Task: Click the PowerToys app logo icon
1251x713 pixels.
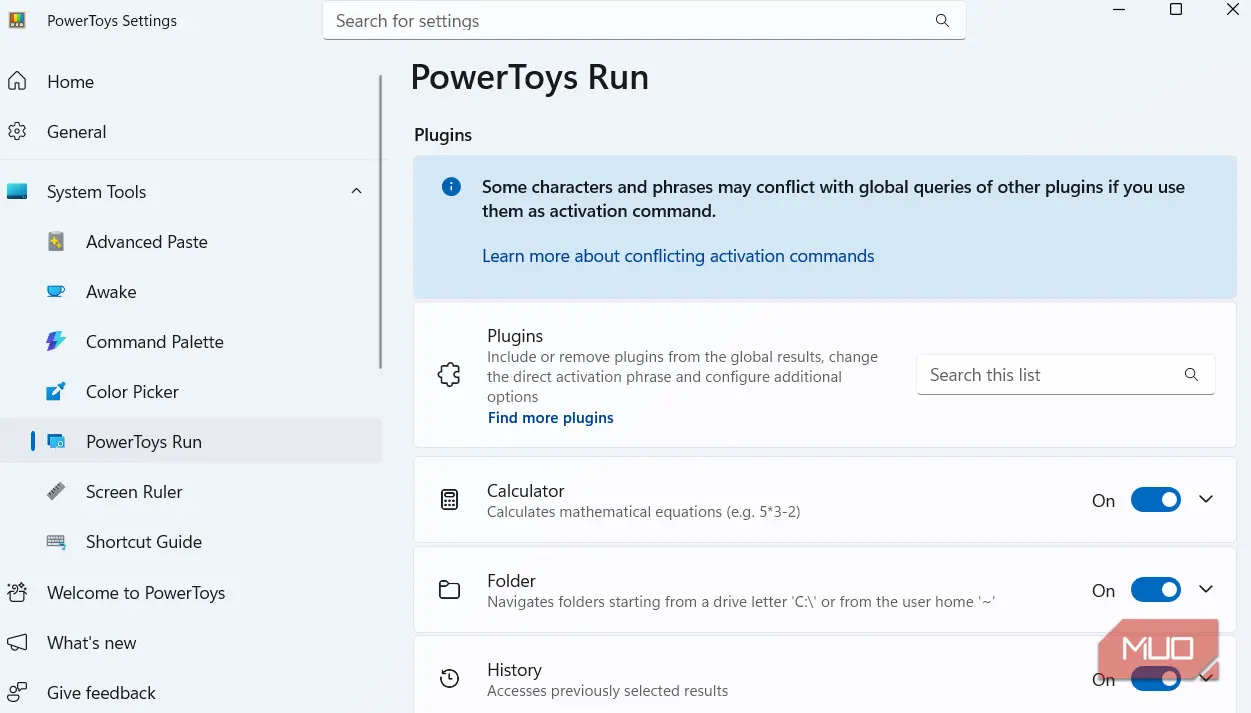Action: [x=17, y=21]
